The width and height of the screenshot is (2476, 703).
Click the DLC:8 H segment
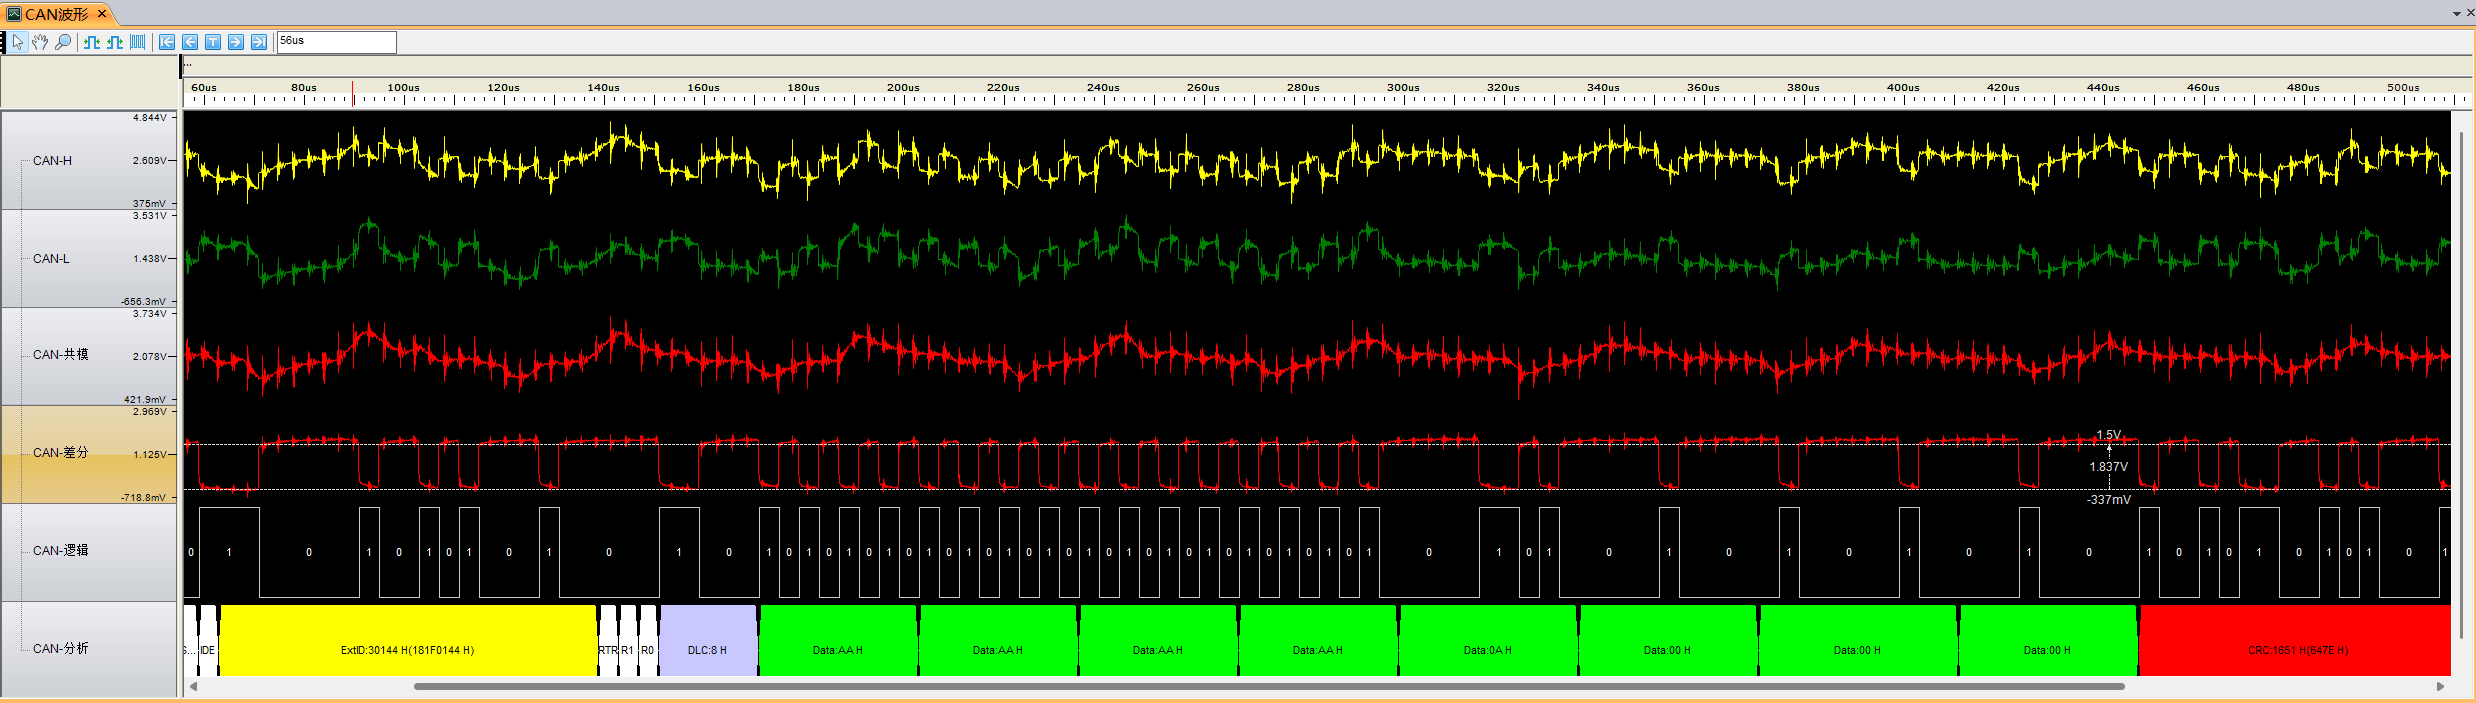pyautogui.click(x=708, y=641)
